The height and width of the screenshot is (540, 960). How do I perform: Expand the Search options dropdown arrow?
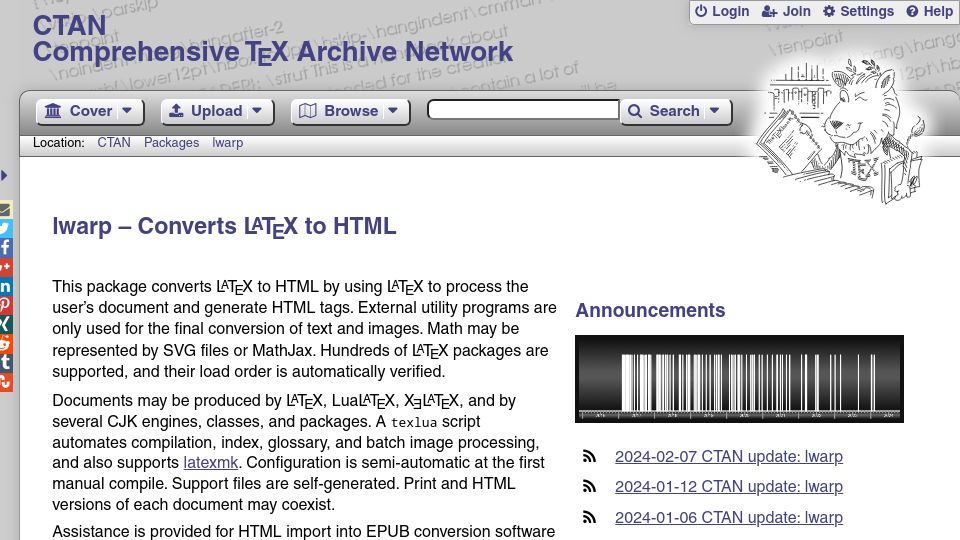pyautogui.click(x=714, y=111)
